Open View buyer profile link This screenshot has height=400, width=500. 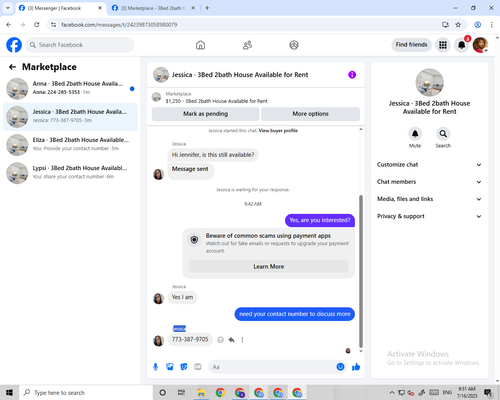pos(278,131)
